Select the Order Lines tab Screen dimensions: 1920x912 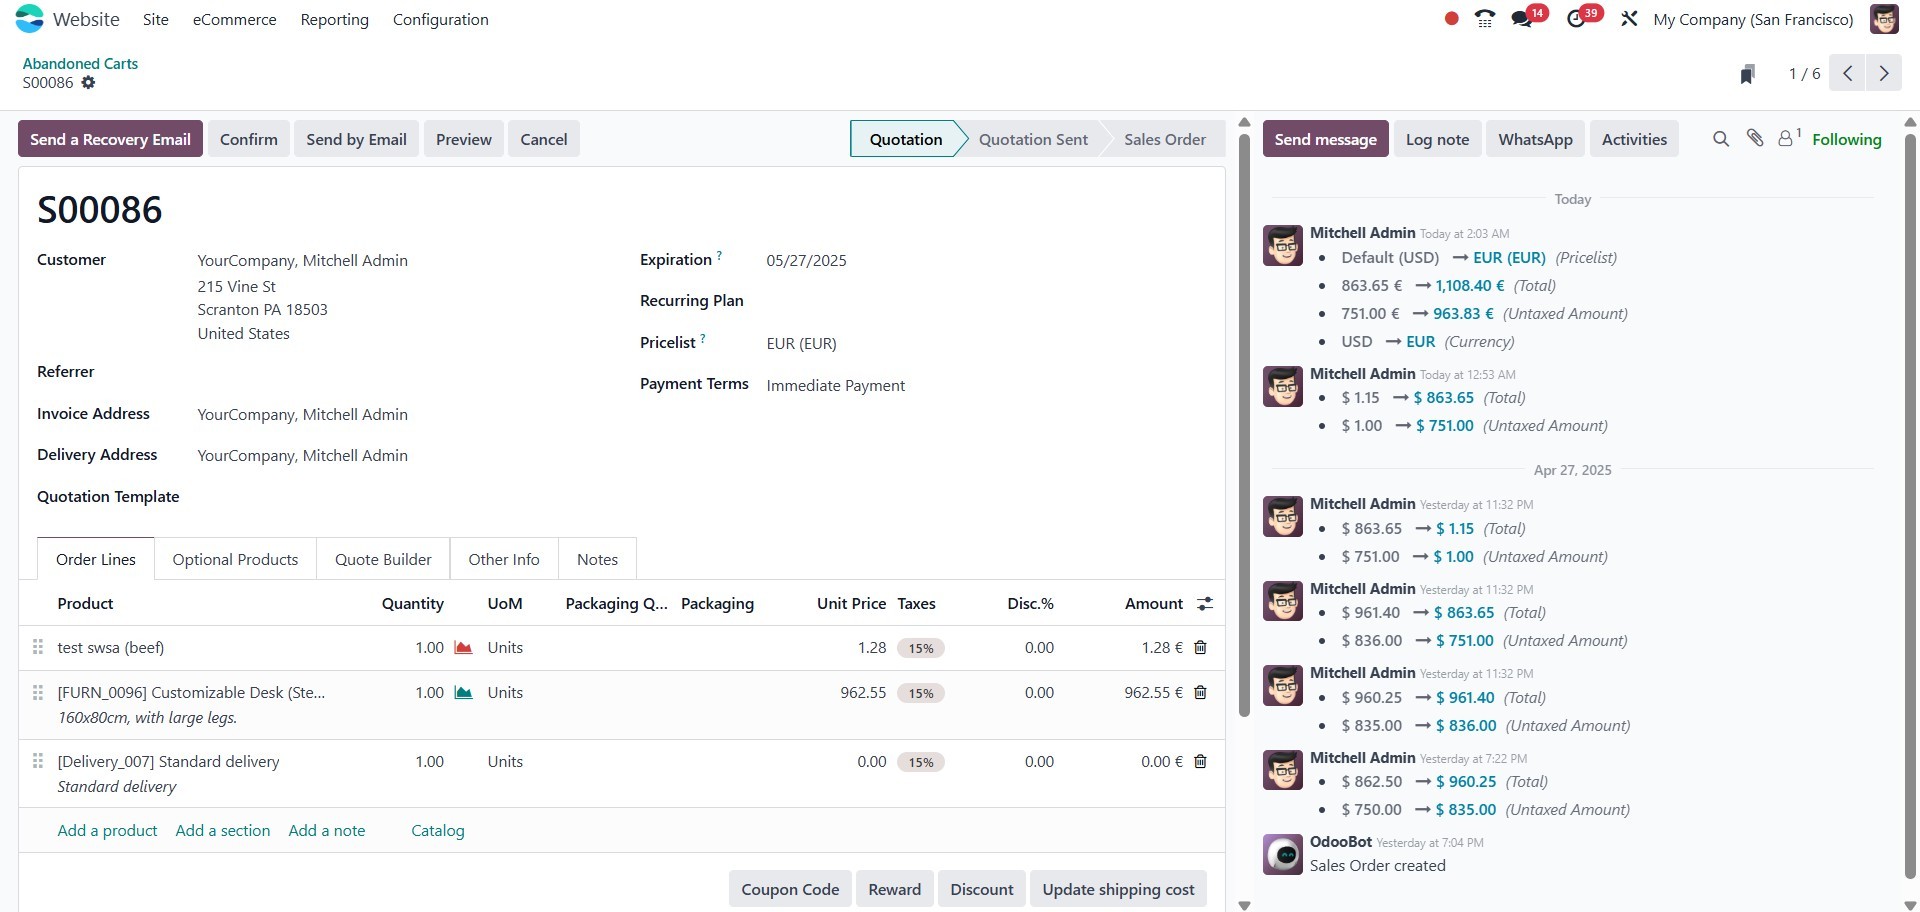pyautogui.click(x=96, y=559)
